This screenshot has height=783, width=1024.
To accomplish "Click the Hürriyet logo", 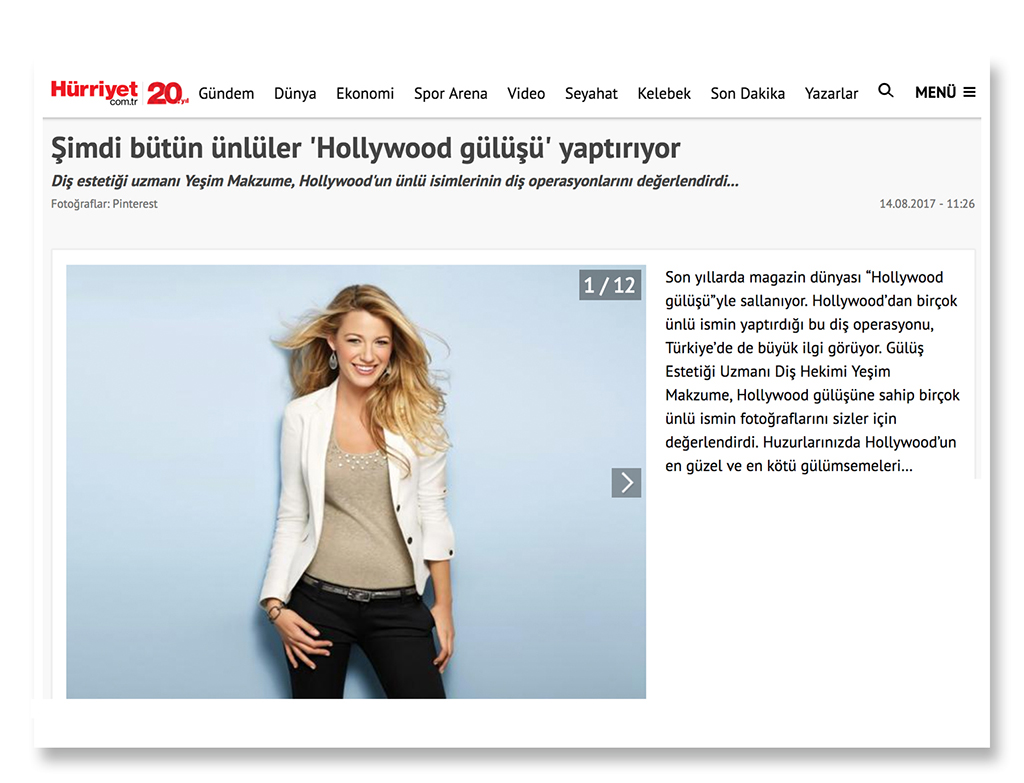I will [x=95, y=92].
